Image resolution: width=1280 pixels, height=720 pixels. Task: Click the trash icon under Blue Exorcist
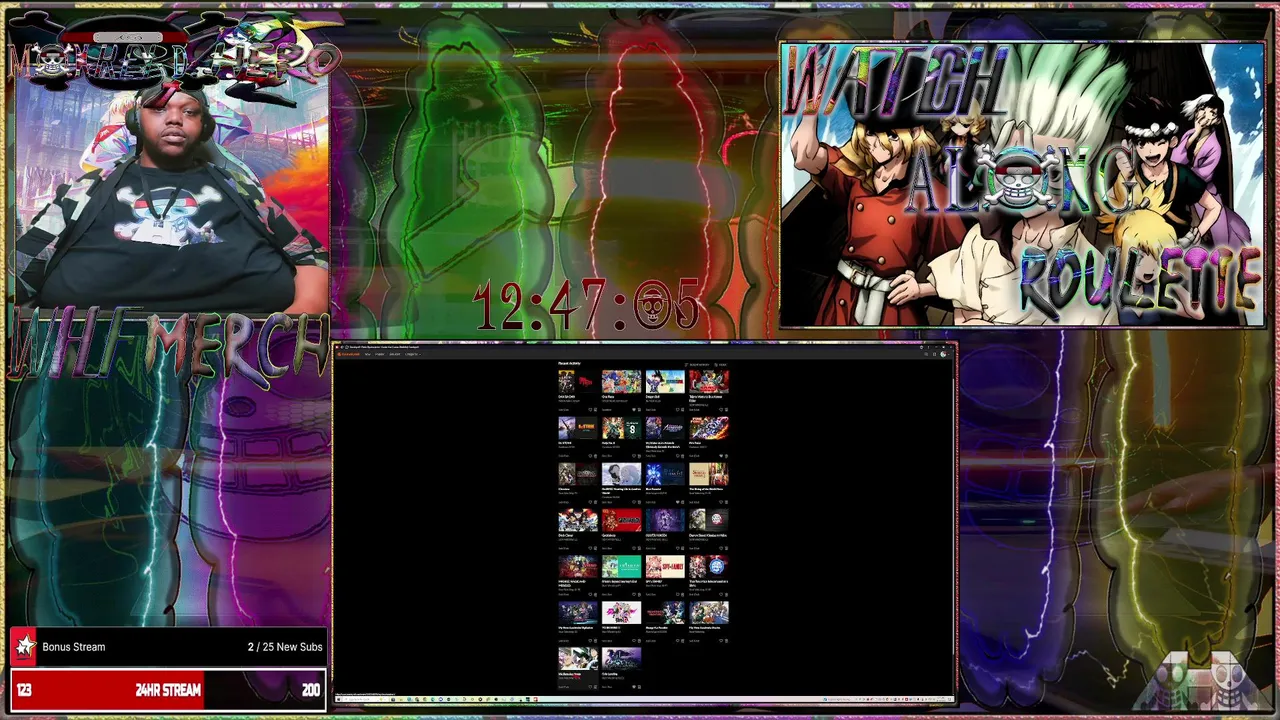(x=682, y=502)
